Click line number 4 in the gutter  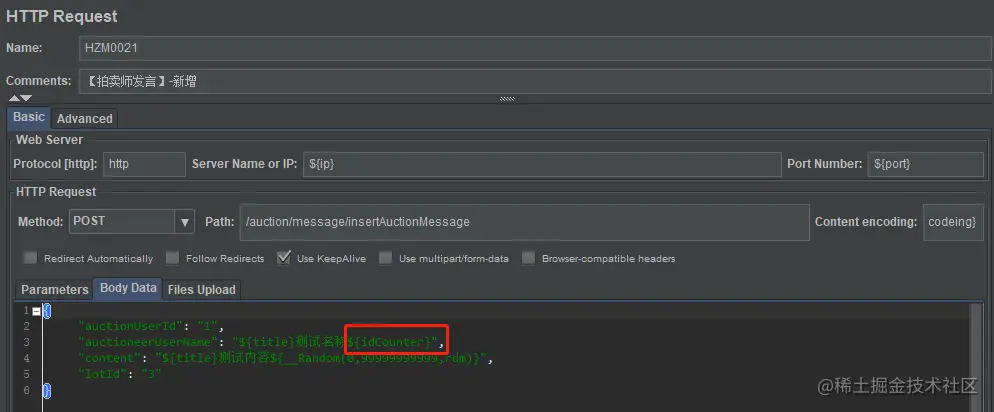(x=26, y=358)
